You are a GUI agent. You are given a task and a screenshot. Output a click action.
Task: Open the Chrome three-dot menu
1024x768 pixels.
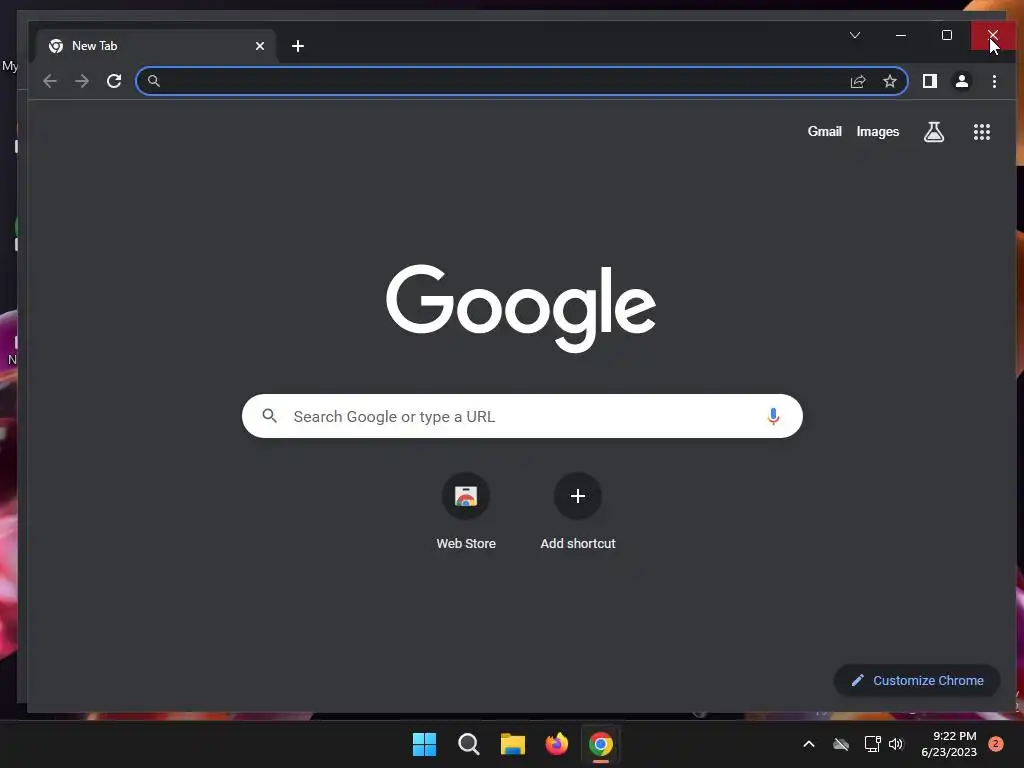[x=994, y=81]
